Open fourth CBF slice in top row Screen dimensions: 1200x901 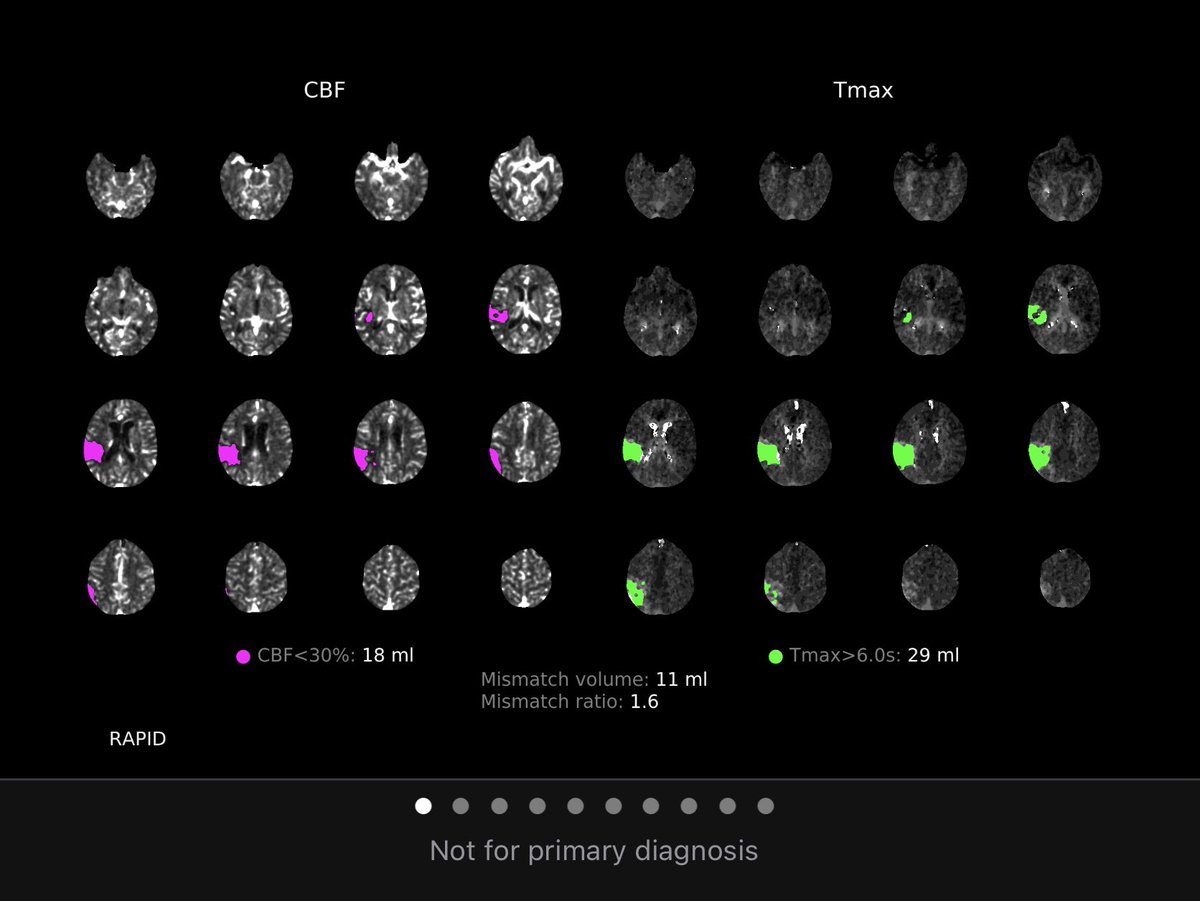click(x=526, y=178)
